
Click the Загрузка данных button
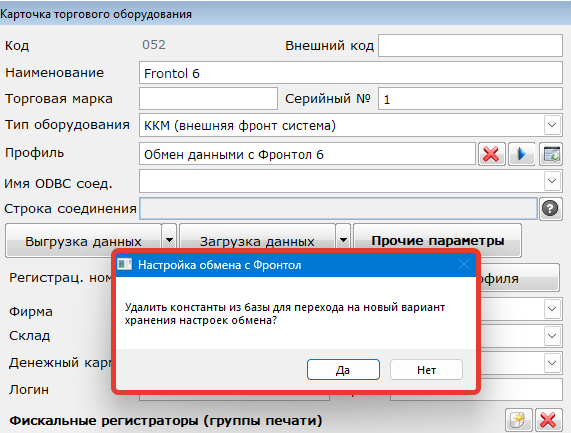257,241
